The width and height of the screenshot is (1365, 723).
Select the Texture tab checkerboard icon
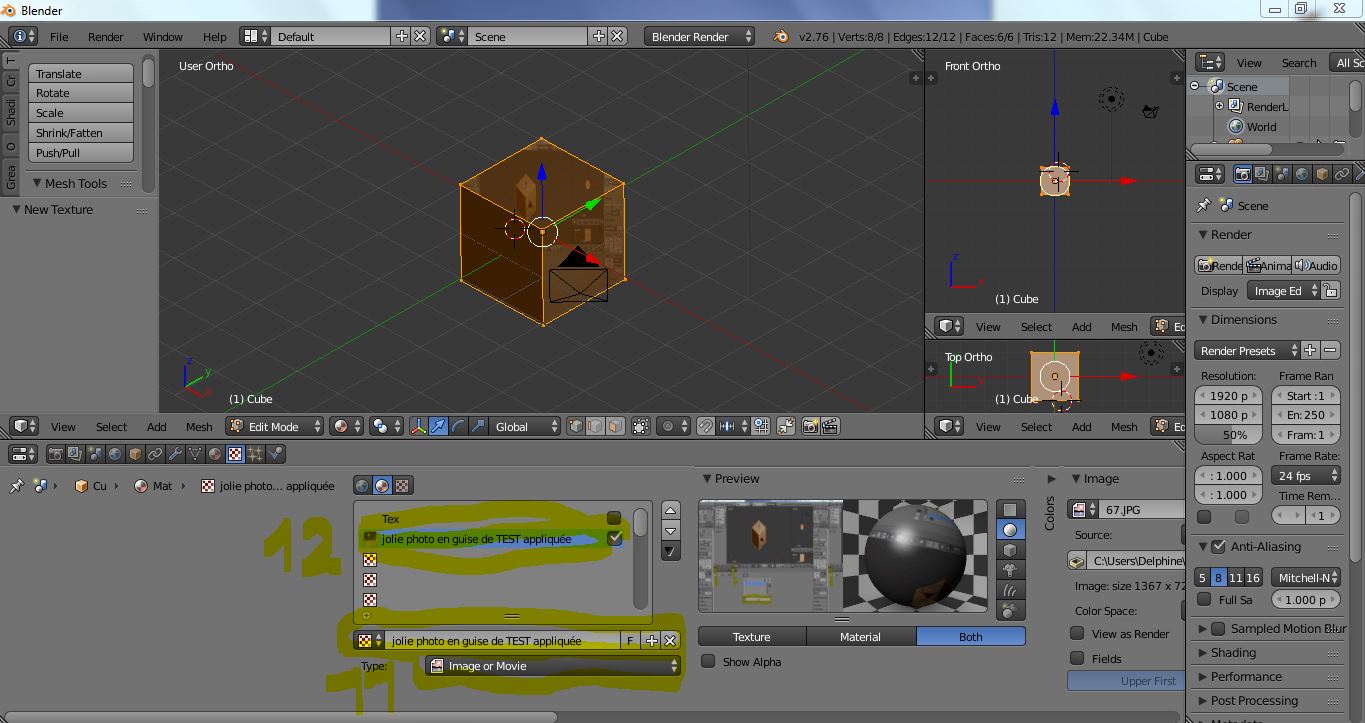pyautogui.click(x=235, y=454)
